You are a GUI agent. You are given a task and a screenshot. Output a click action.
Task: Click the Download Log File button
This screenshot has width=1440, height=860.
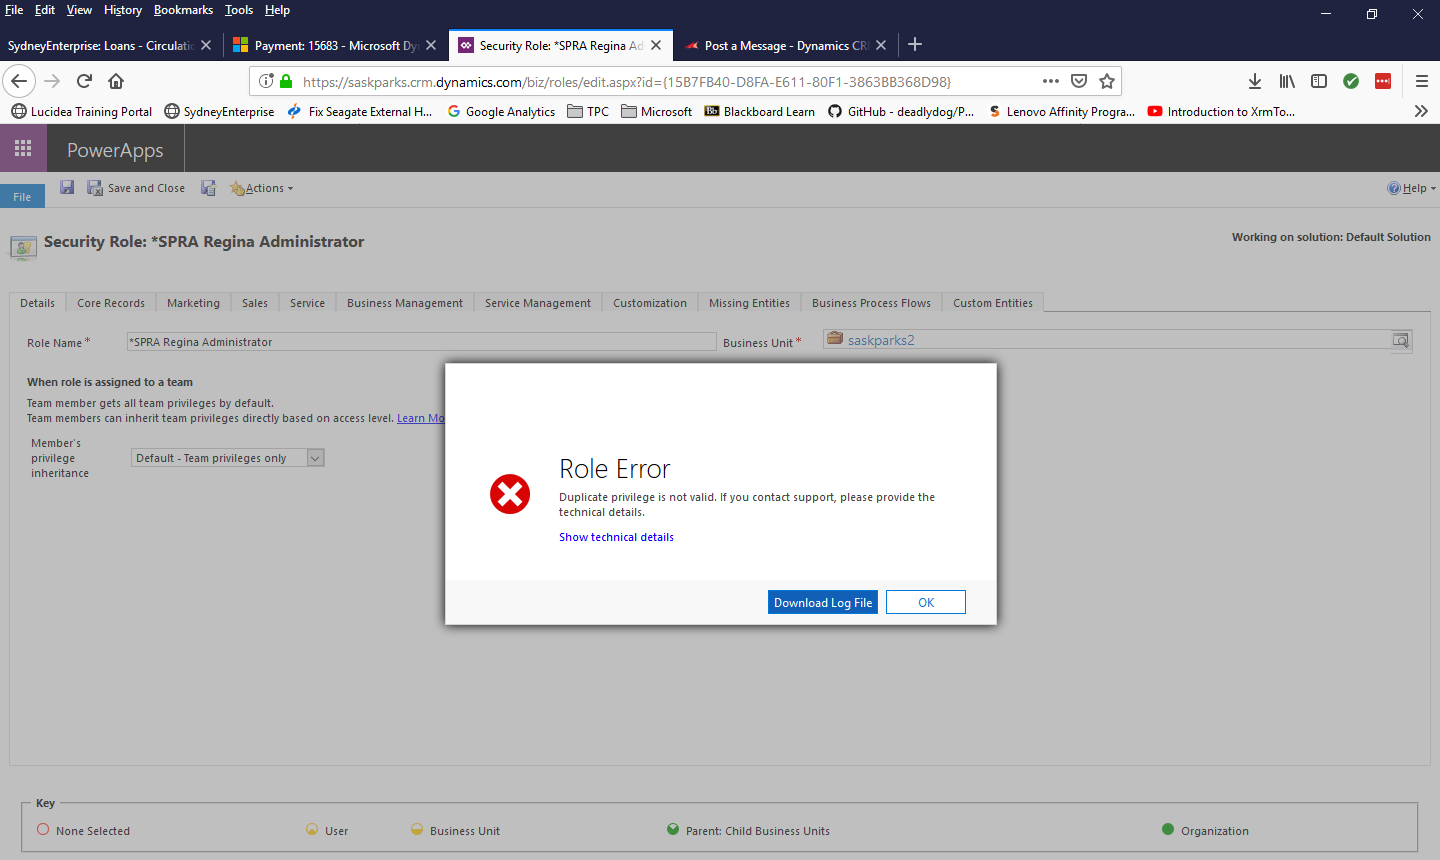[823, 602]
